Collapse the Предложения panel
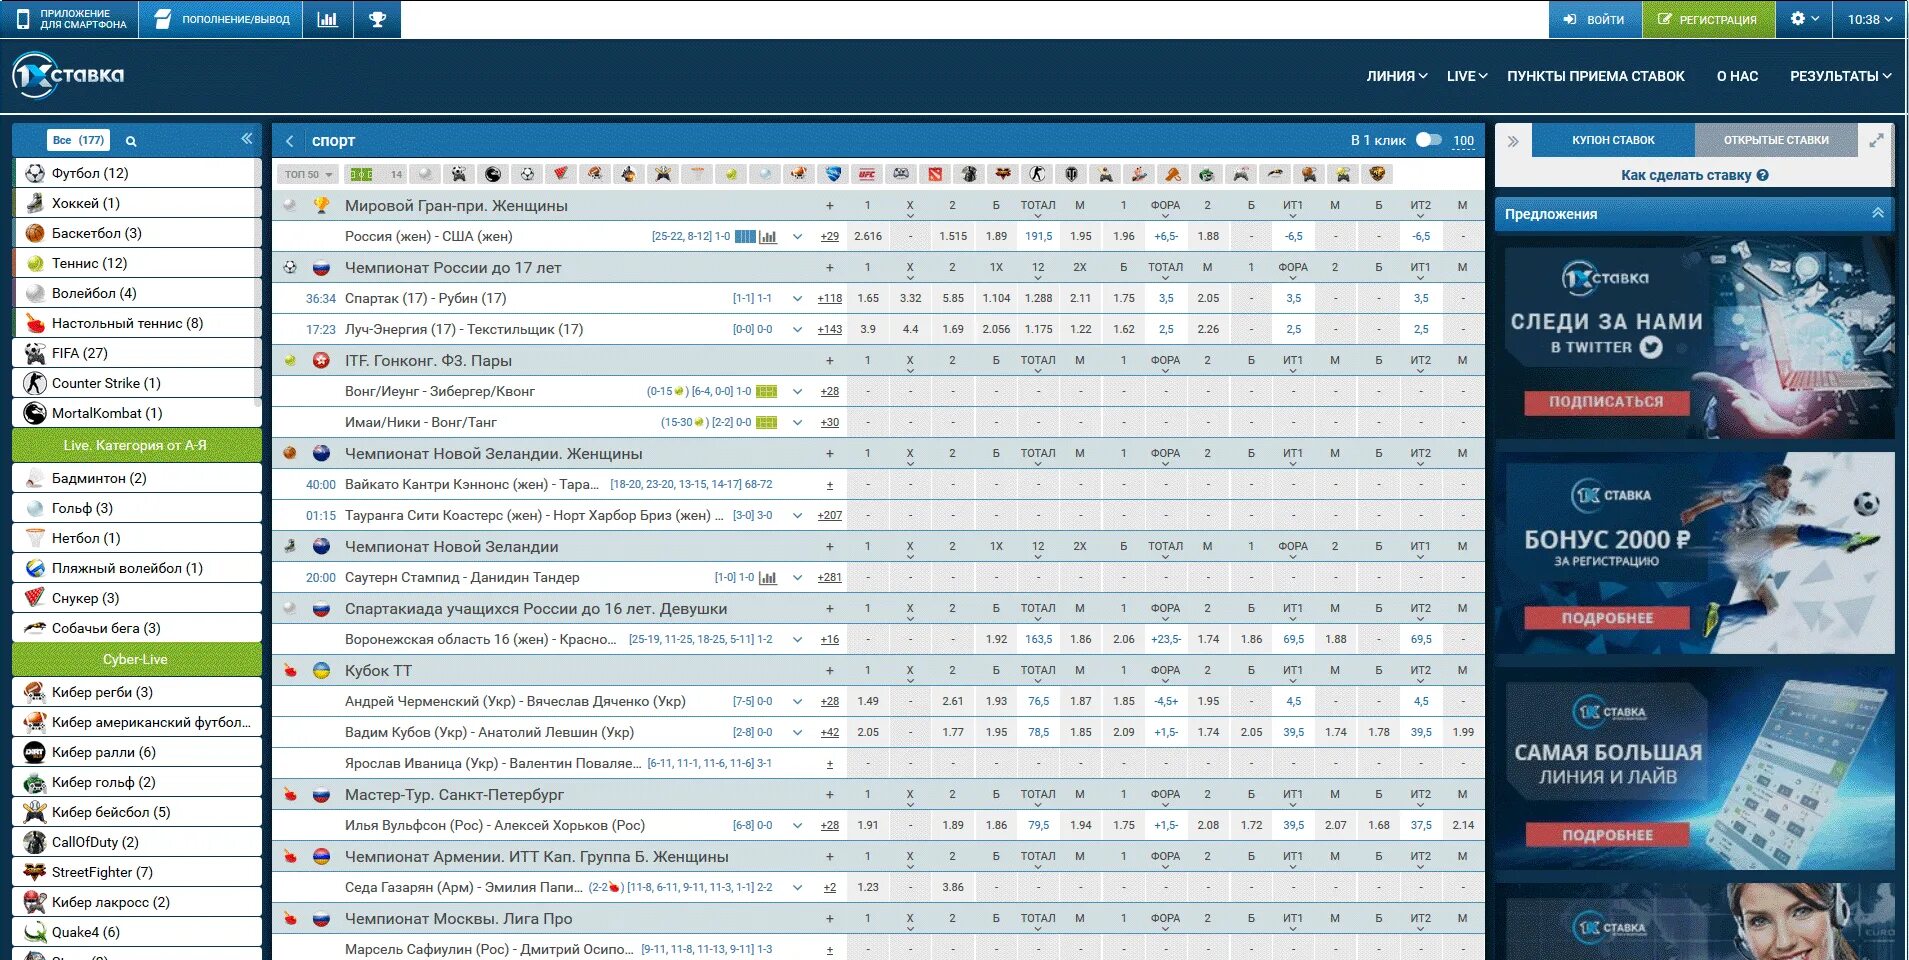The width and height of the screenshot is (1909, 960). 1877,213
